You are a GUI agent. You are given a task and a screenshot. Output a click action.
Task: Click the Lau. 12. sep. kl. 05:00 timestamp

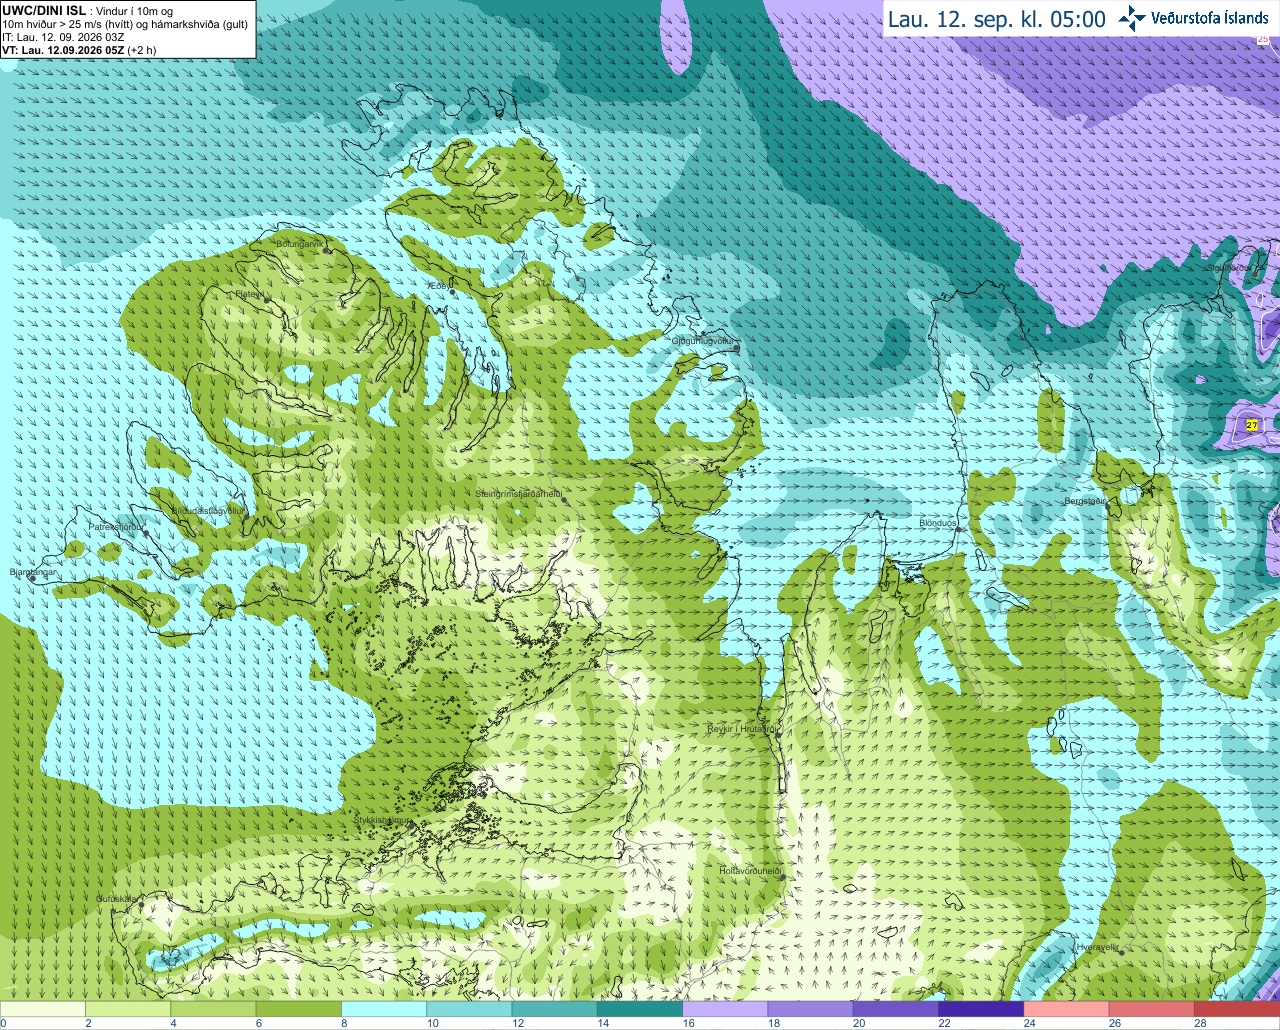[997, 19]
